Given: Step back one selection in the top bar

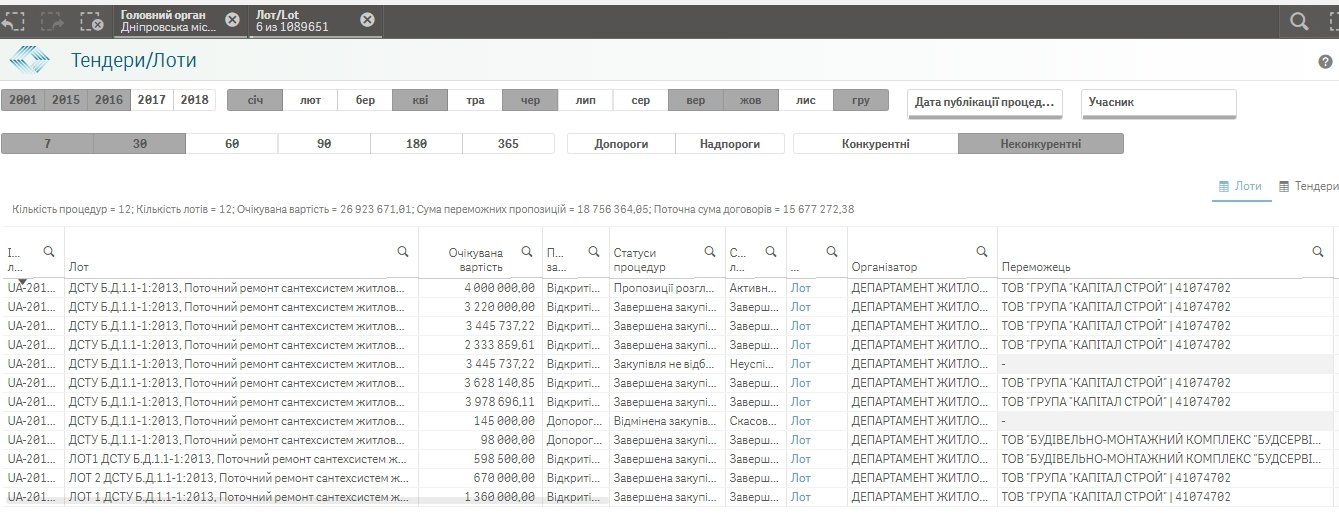Looking at the screenshot, I should (x=12, y=21).
